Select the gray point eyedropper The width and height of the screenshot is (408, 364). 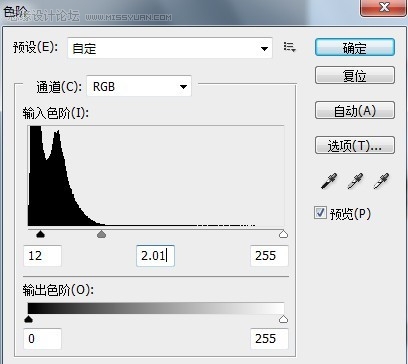(355, 182)
